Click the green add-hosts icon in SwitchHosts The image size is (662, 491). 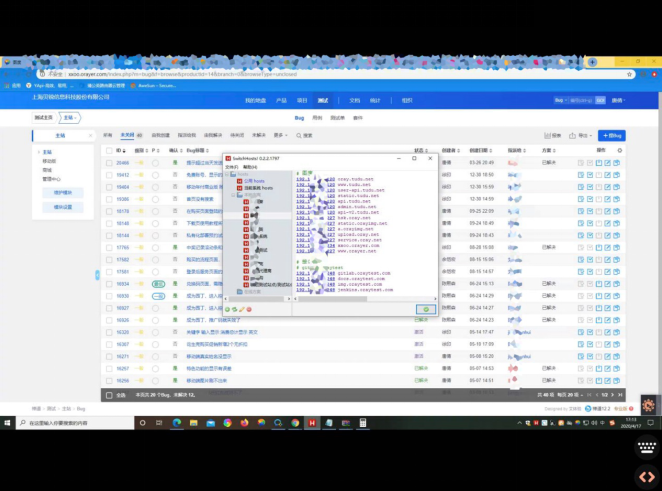228,309
